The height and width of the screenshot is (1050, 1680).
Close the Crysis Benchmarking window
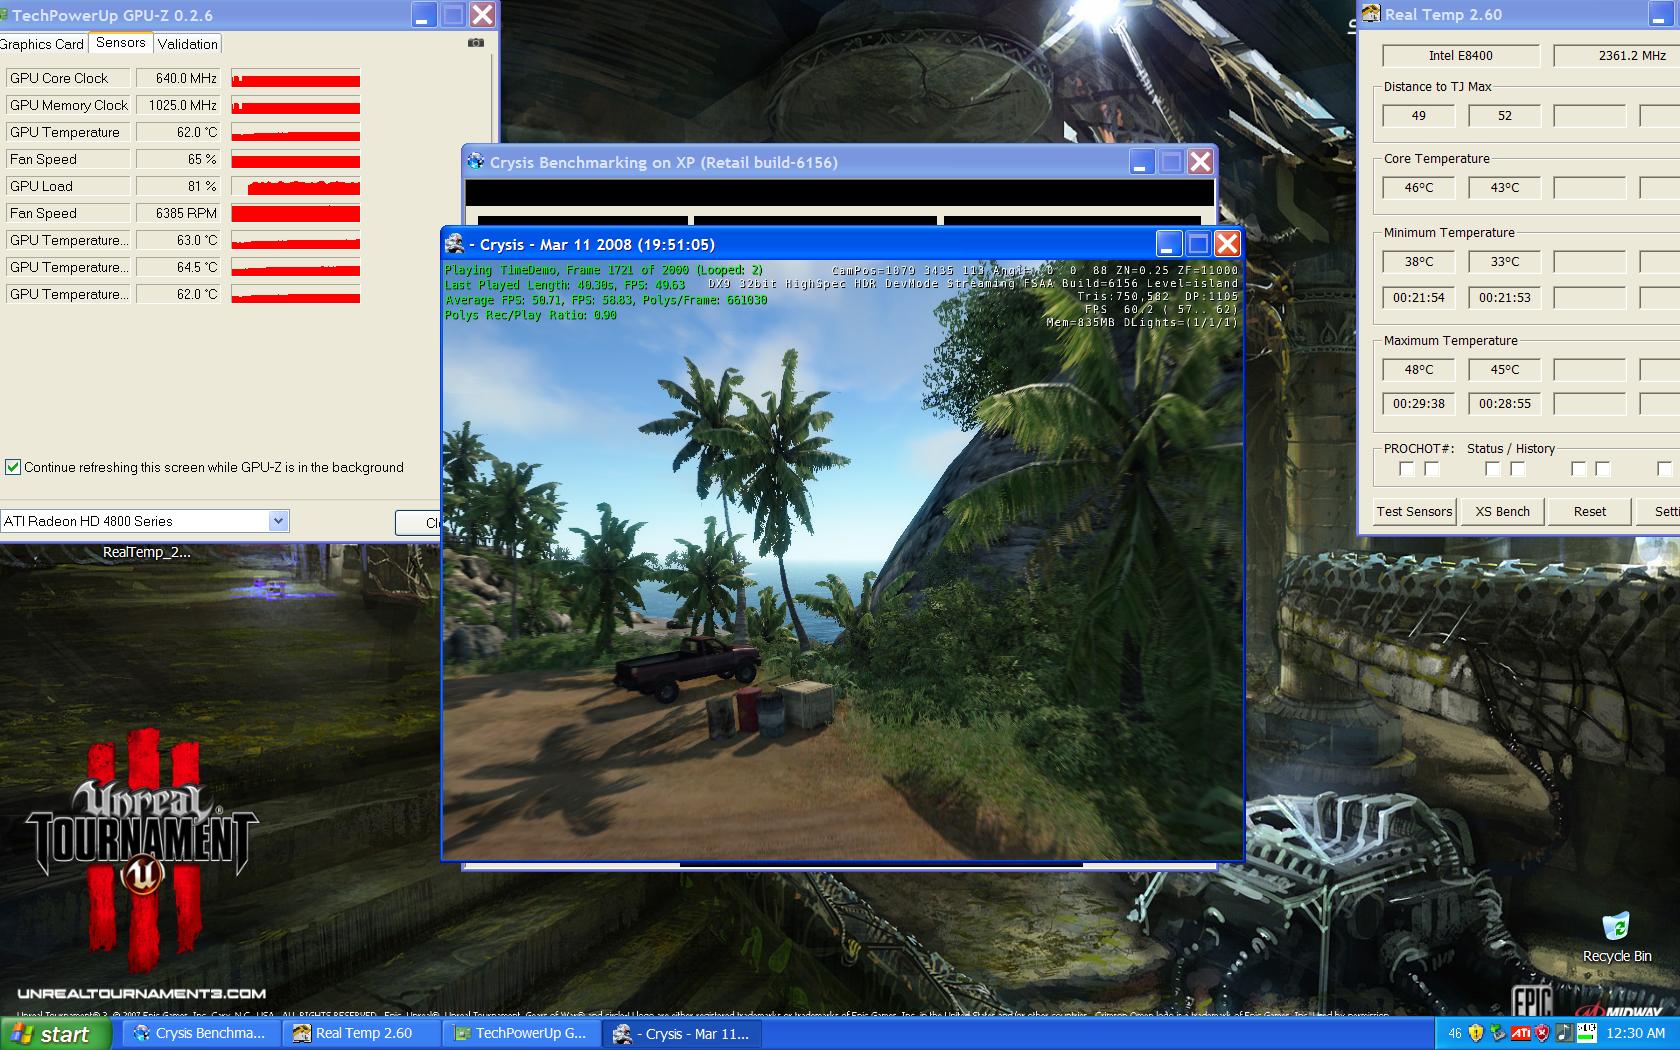1200,162
